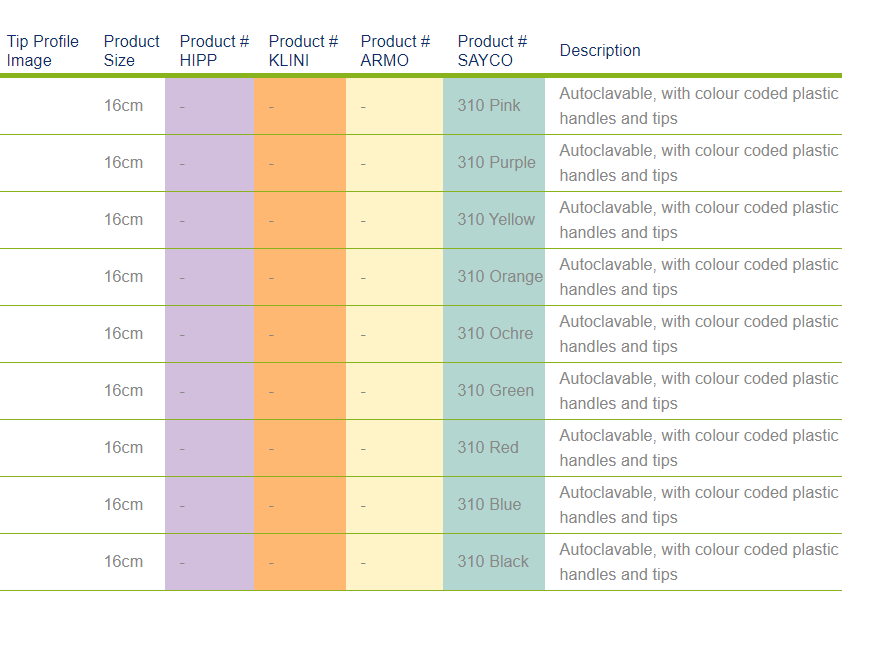
Task: Click the 310 Ochre product number
Action: tap(495, 334)
